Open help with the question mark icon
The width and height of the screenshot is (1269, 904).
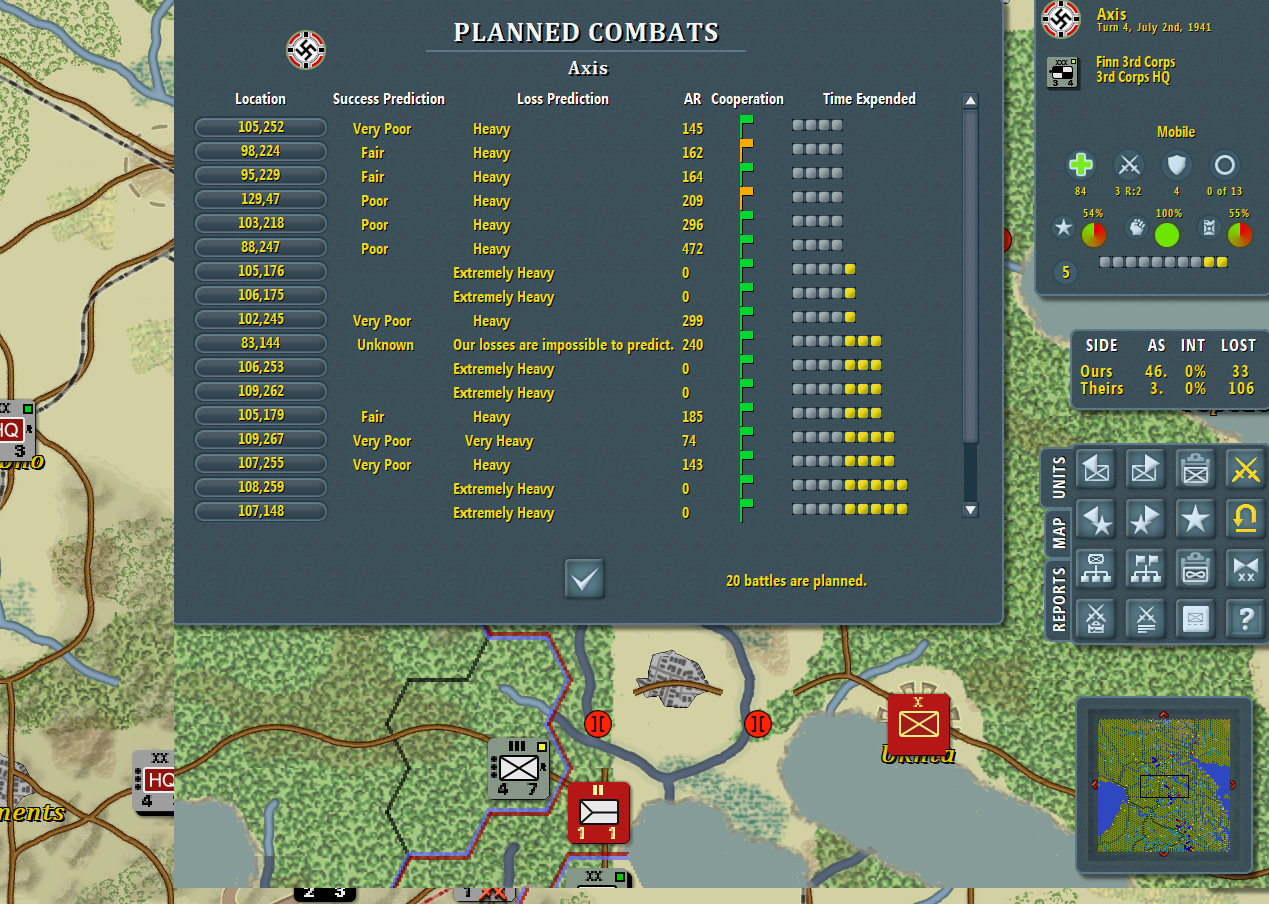1245,619
